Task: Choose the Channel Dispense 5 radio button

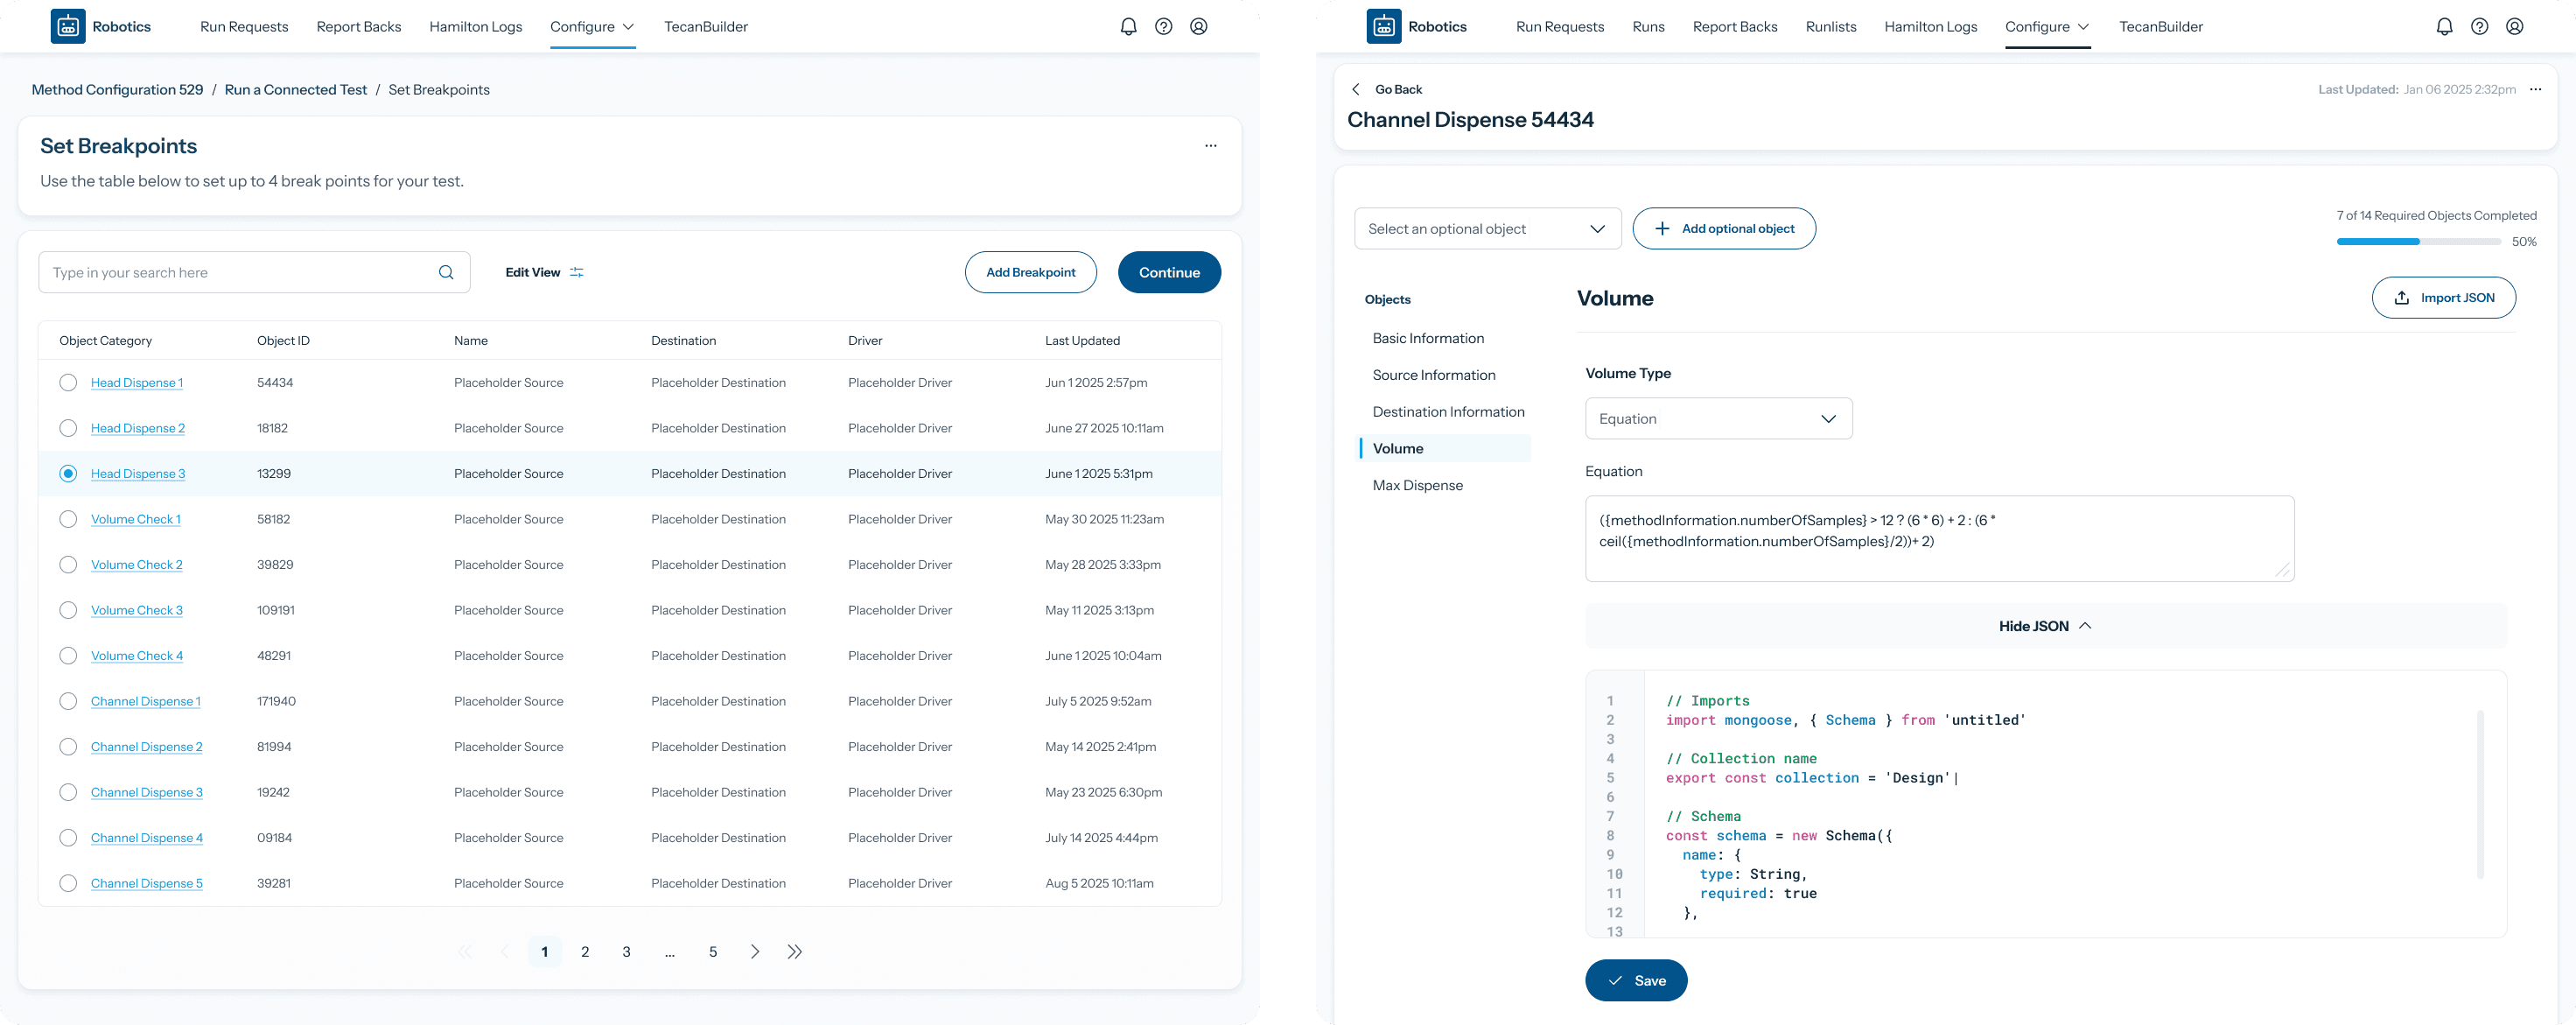Action: 68,883
